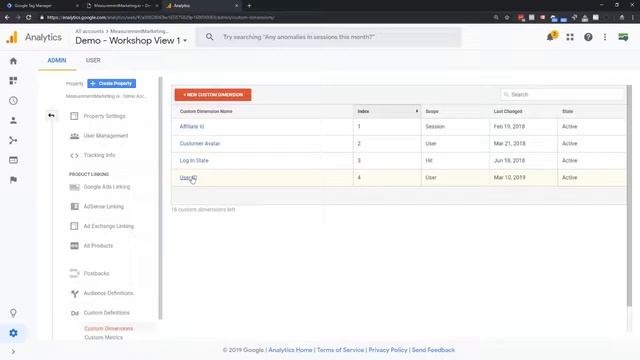Open the User ID dimension

(188, 178)
